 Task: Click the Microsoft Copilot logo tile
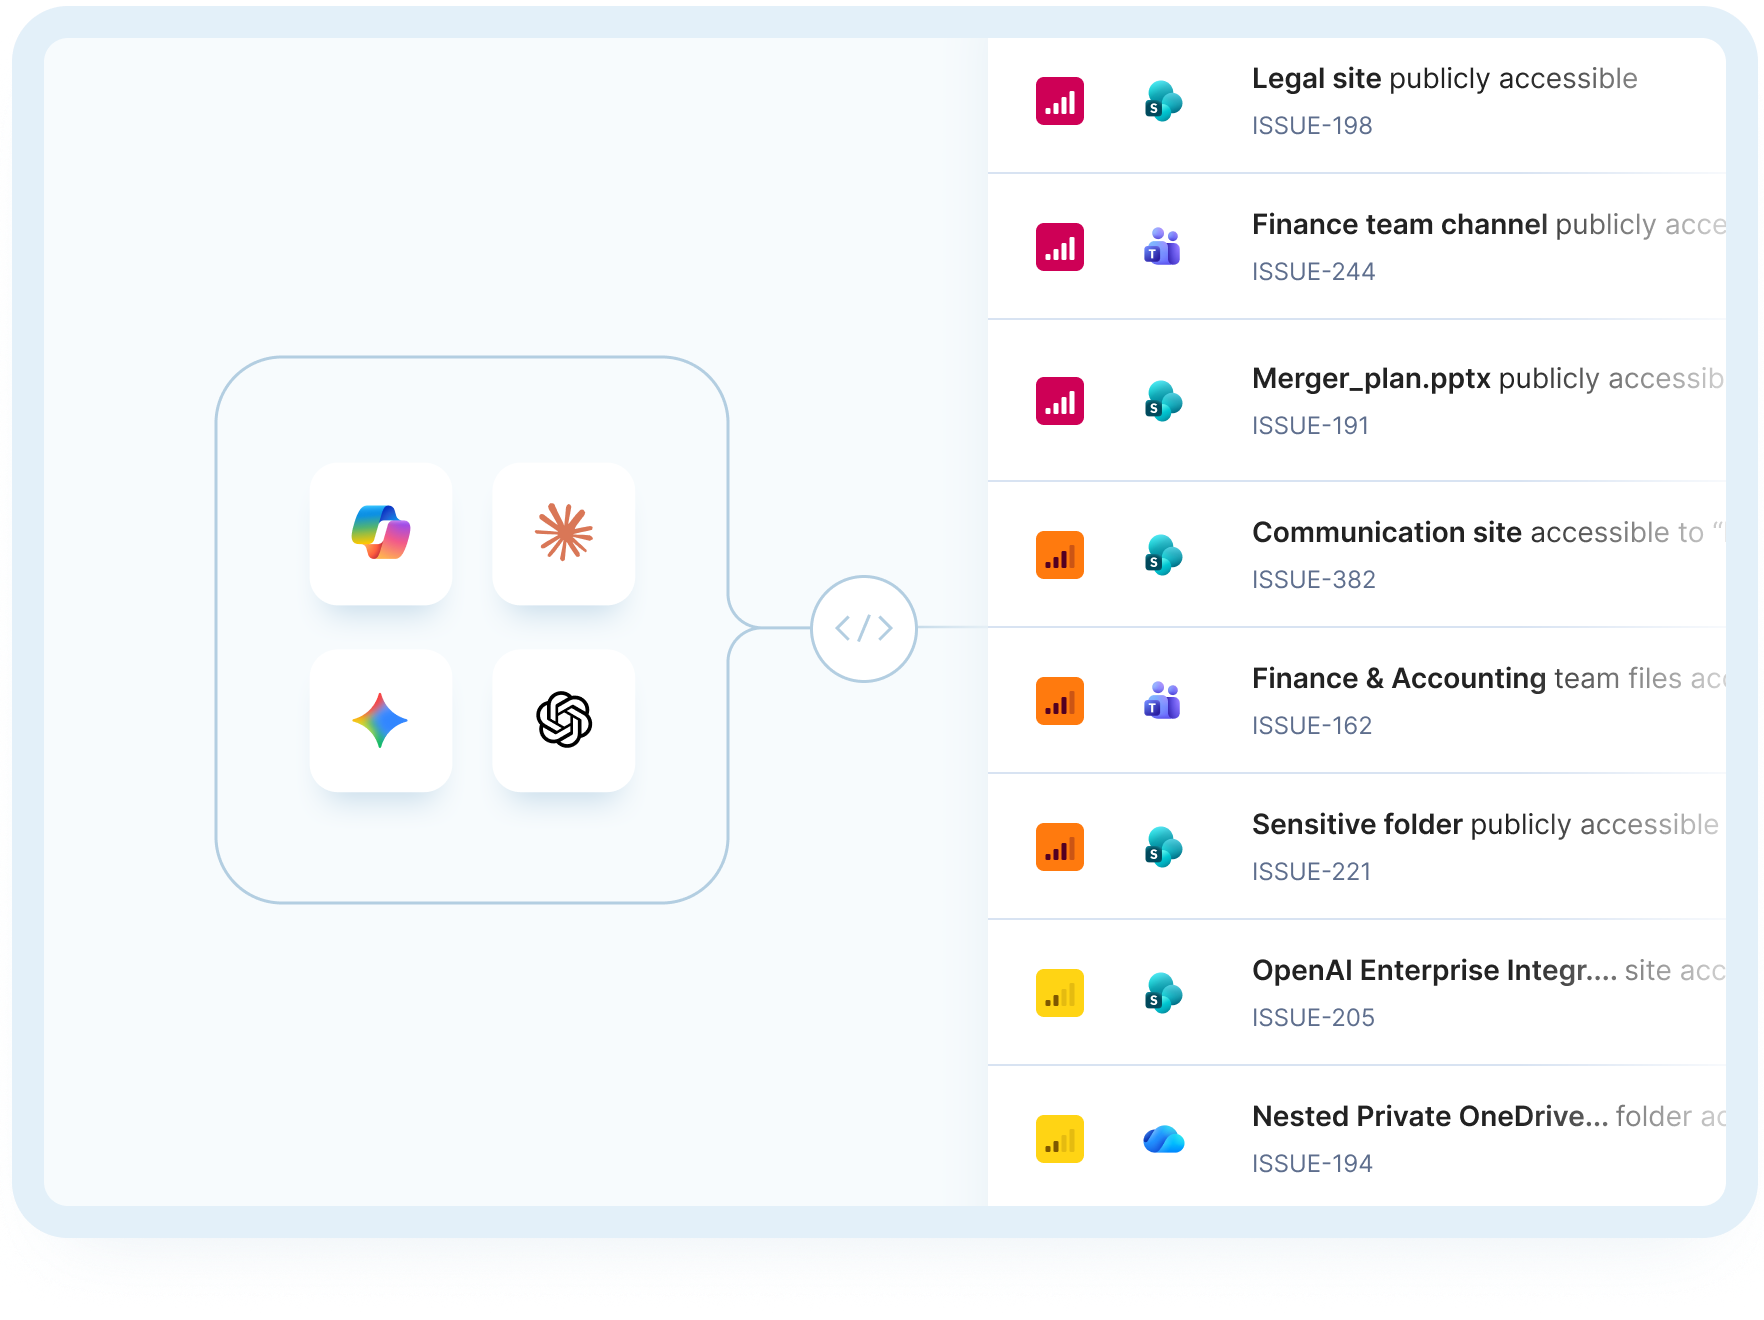(381, 533)
